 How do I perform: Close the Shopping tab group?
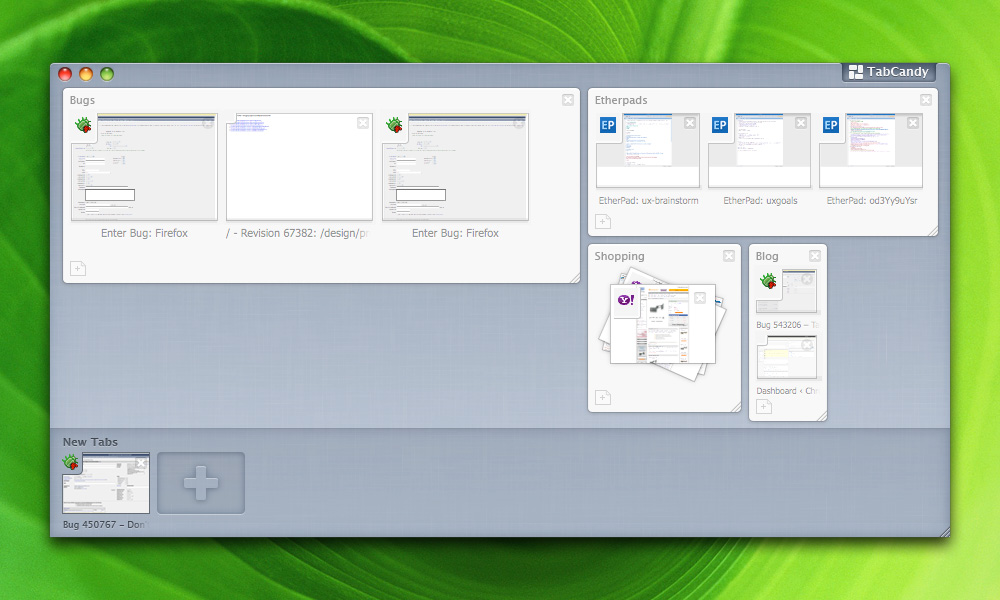tap(729, 256)
